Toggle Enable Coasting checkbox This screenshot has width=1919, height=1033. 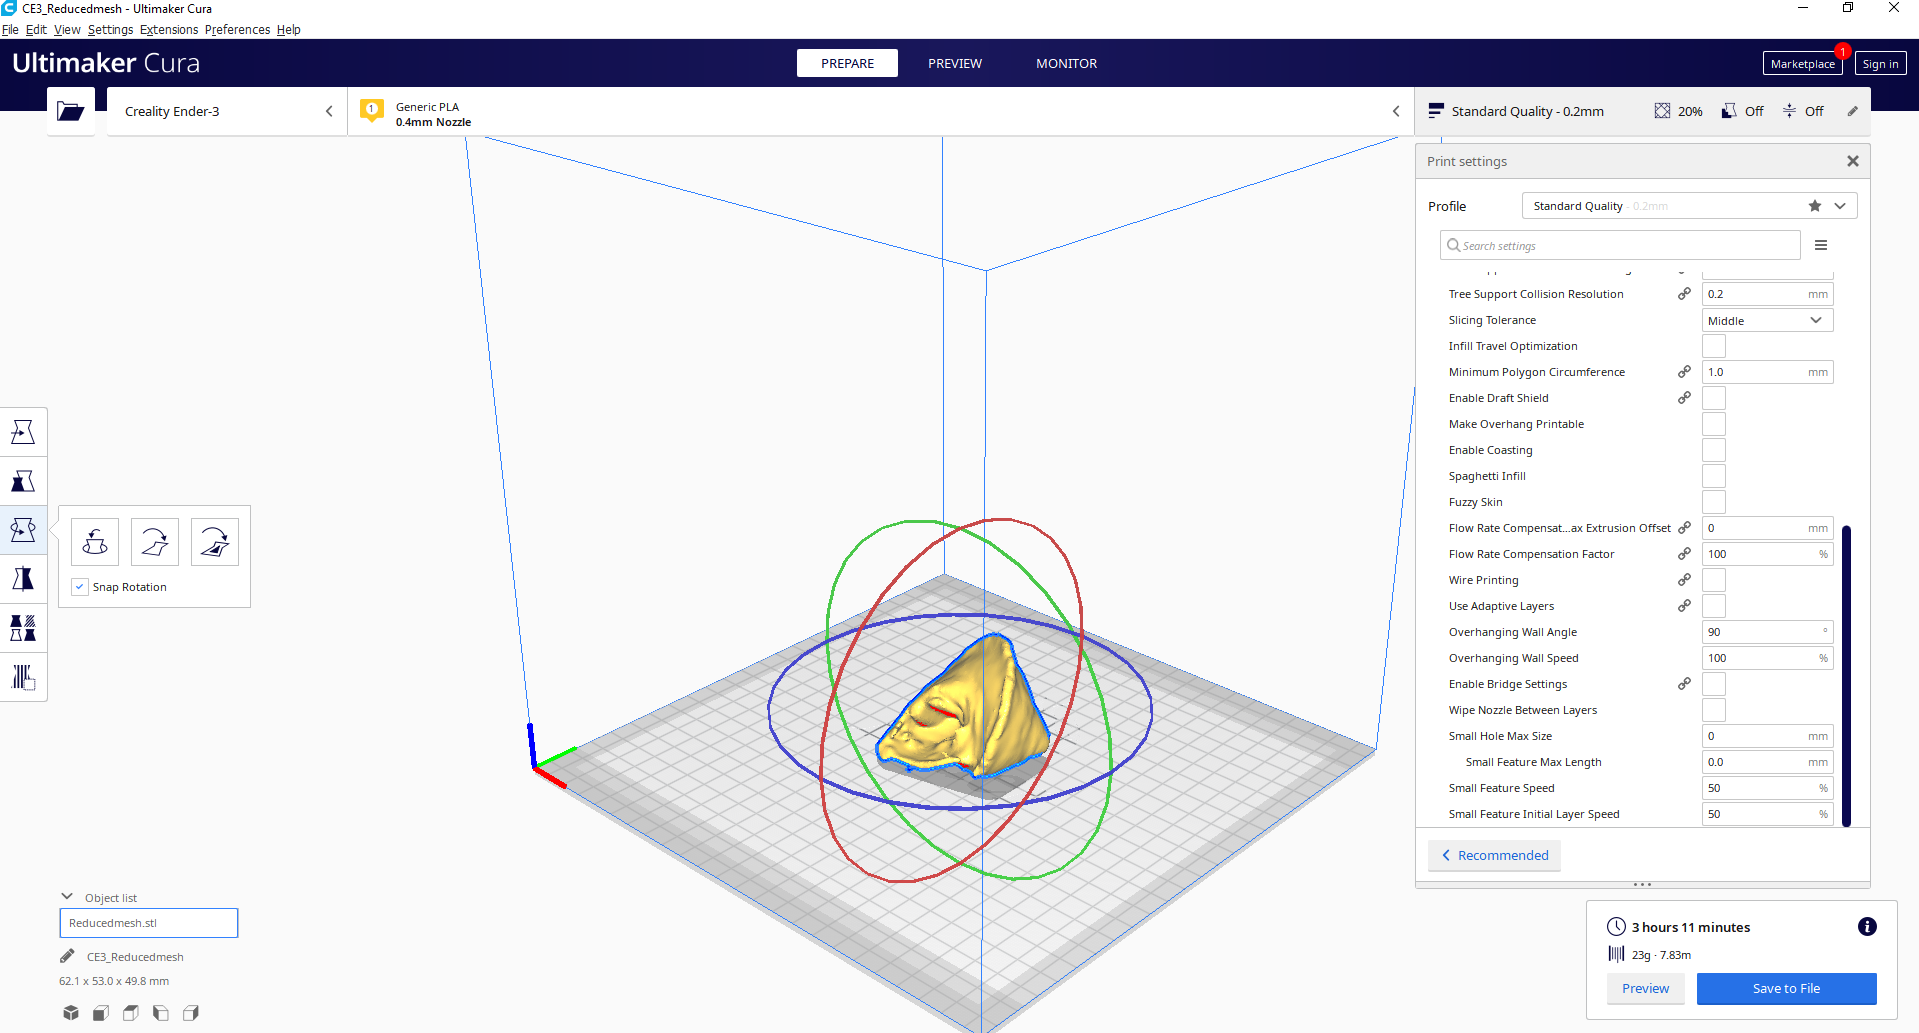click(1714, 450)
